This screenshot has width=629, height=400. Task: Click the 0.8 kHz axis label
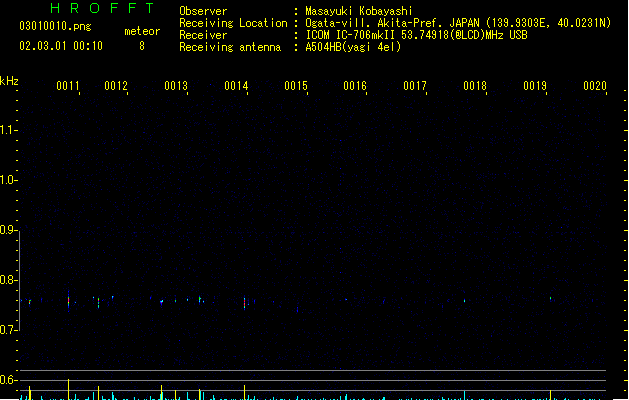pos(7,280)
